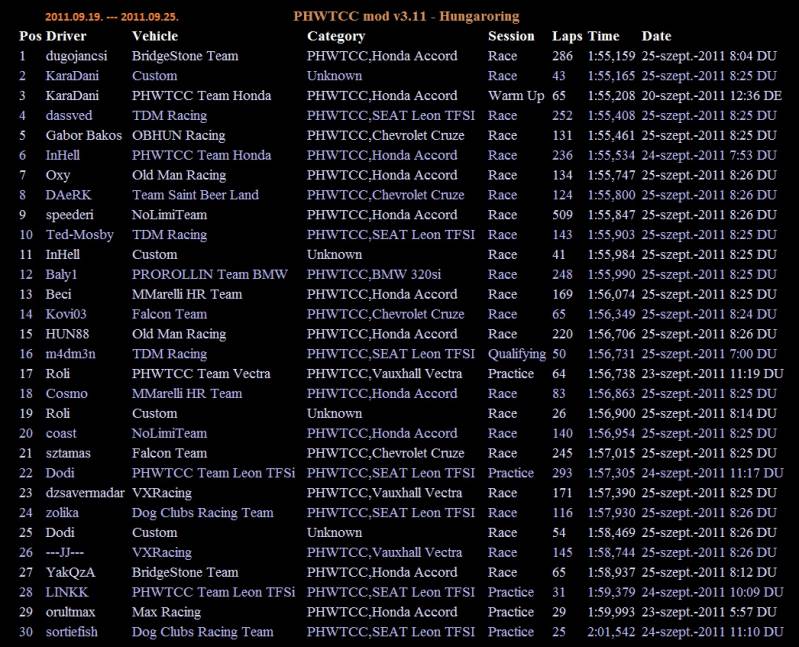799x647 pixels.
Task: Click the Laps column header
Action: (567, 36)
